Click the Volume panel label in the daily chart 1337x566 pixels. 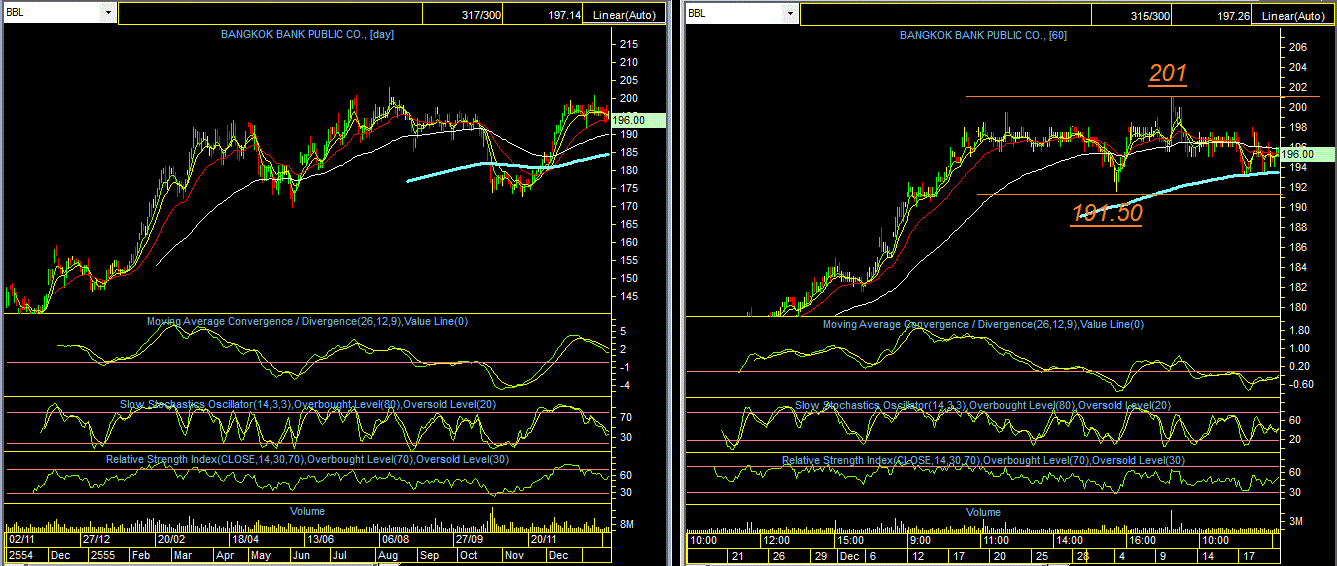coord(306,510)
